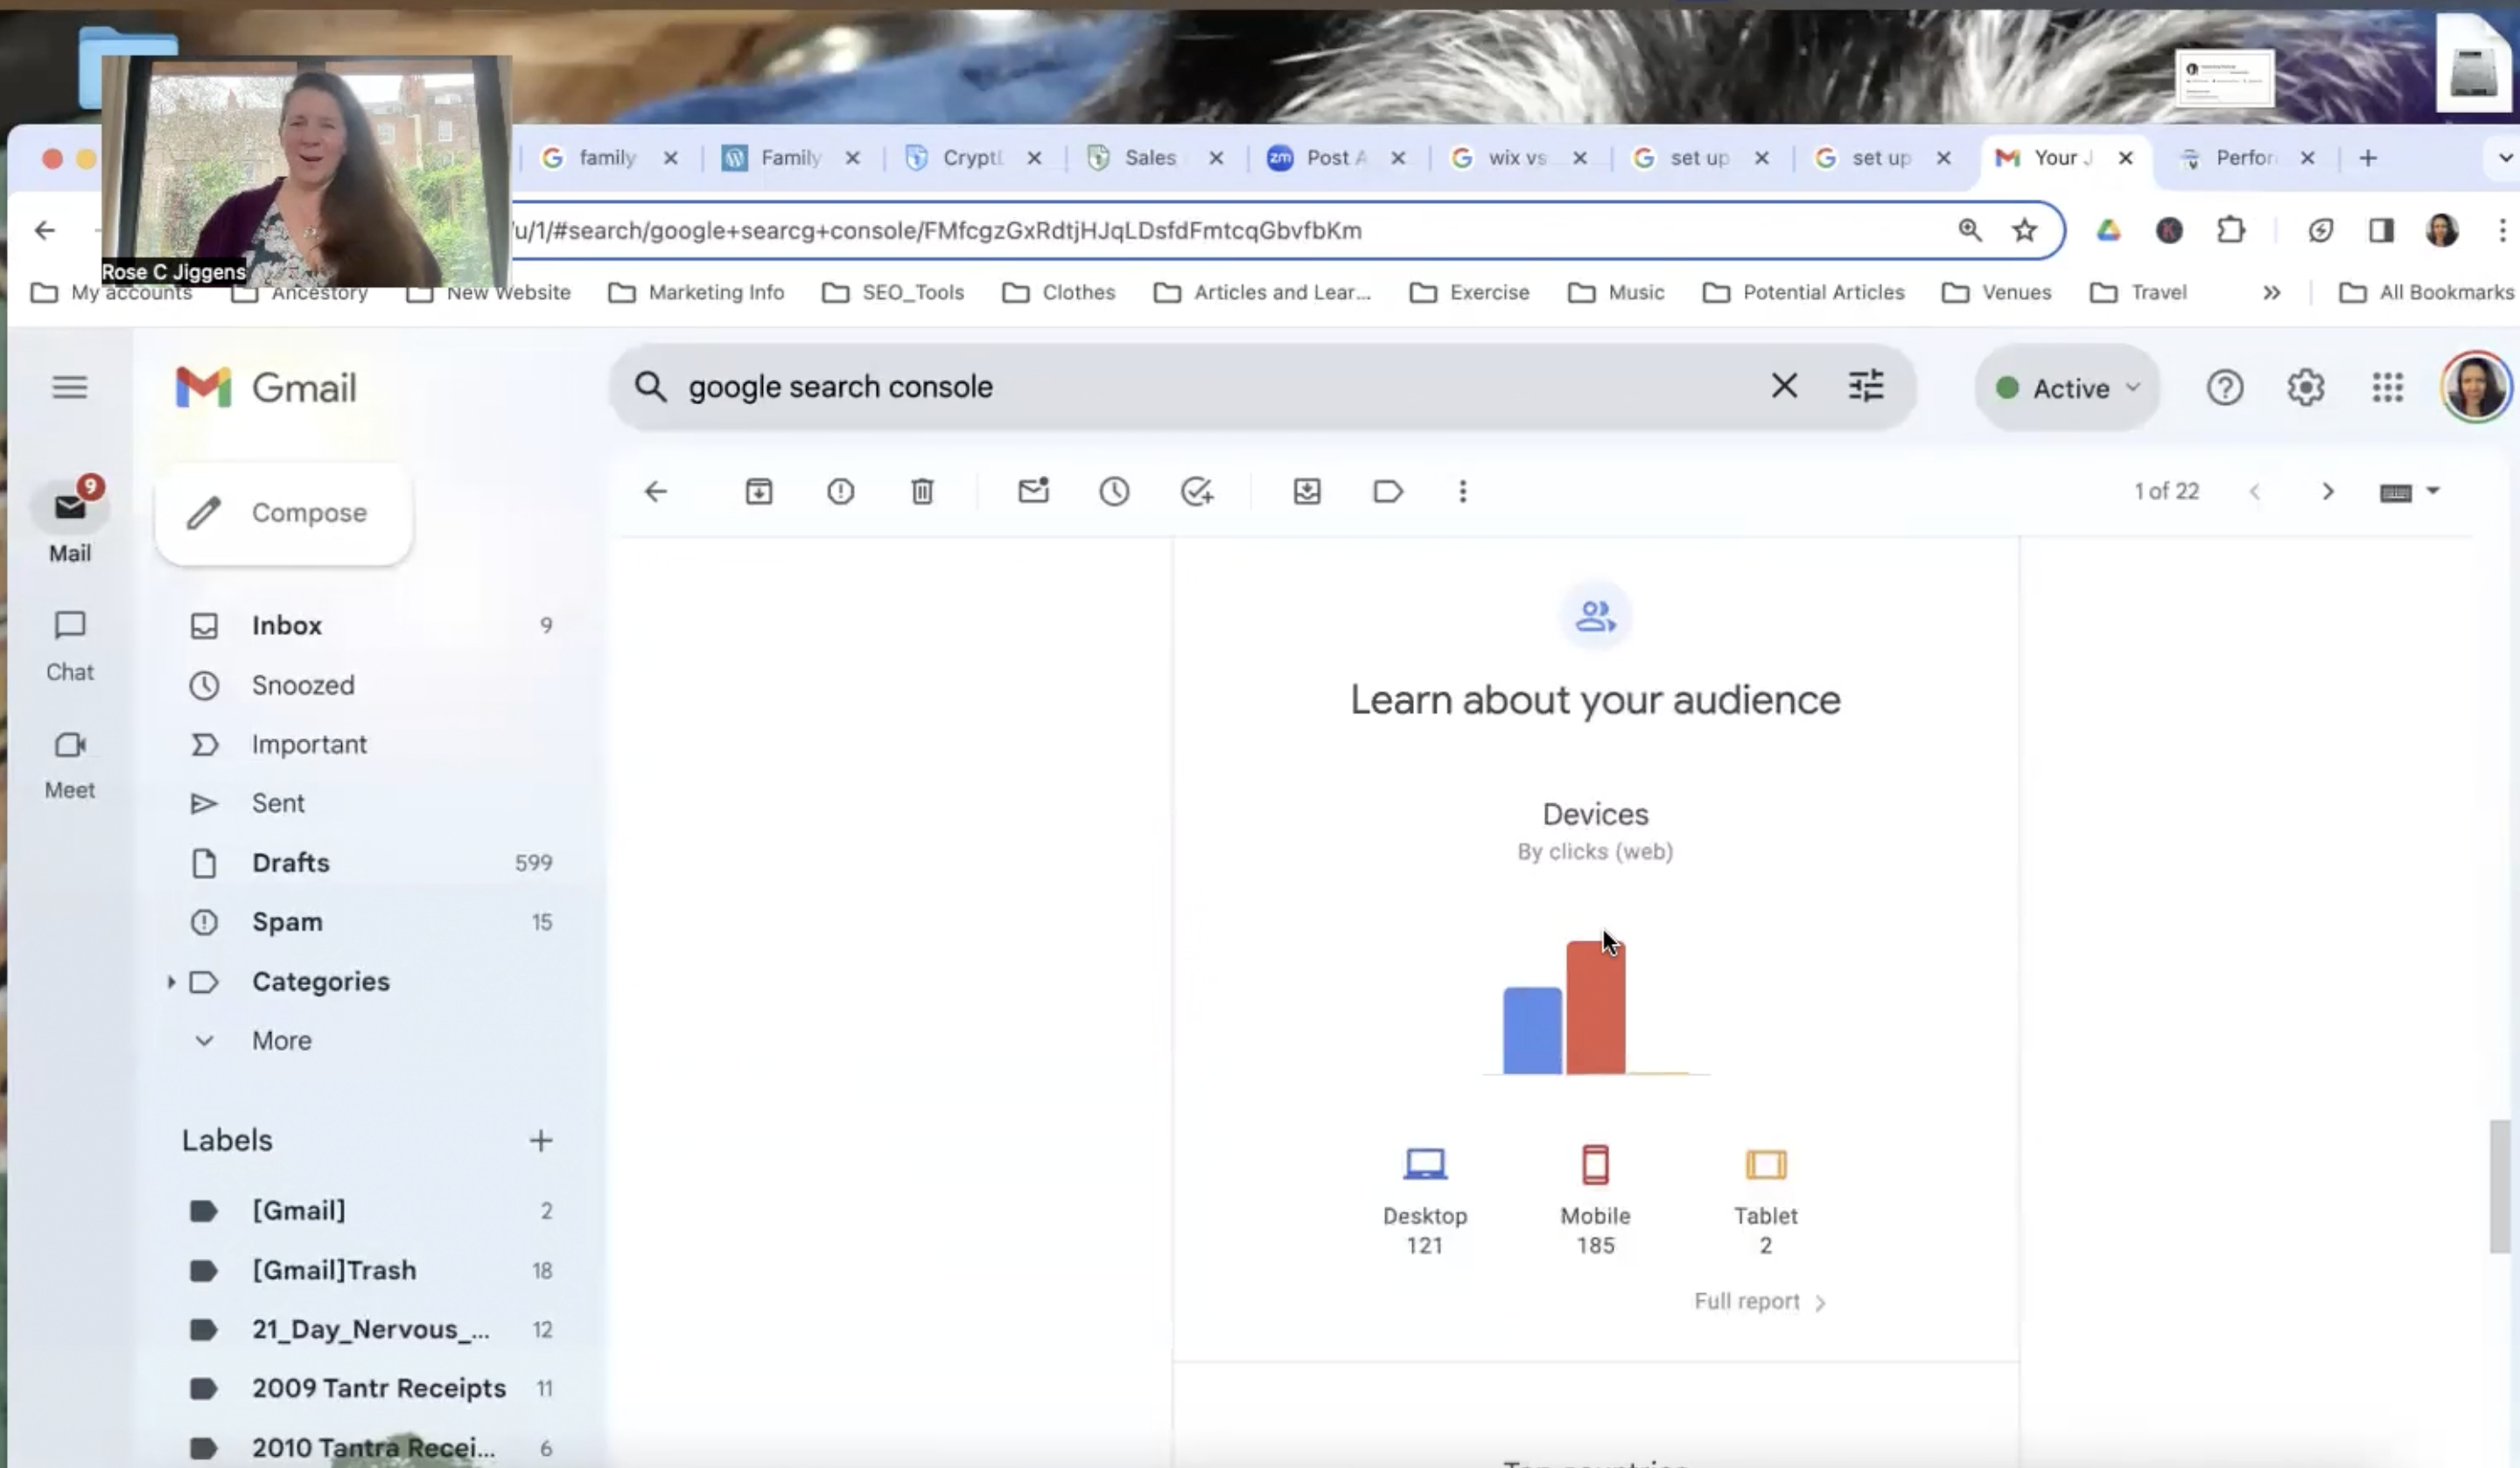Open advanced search filters
This screenshot has height=1468, width=2520.
point(1866,386)
